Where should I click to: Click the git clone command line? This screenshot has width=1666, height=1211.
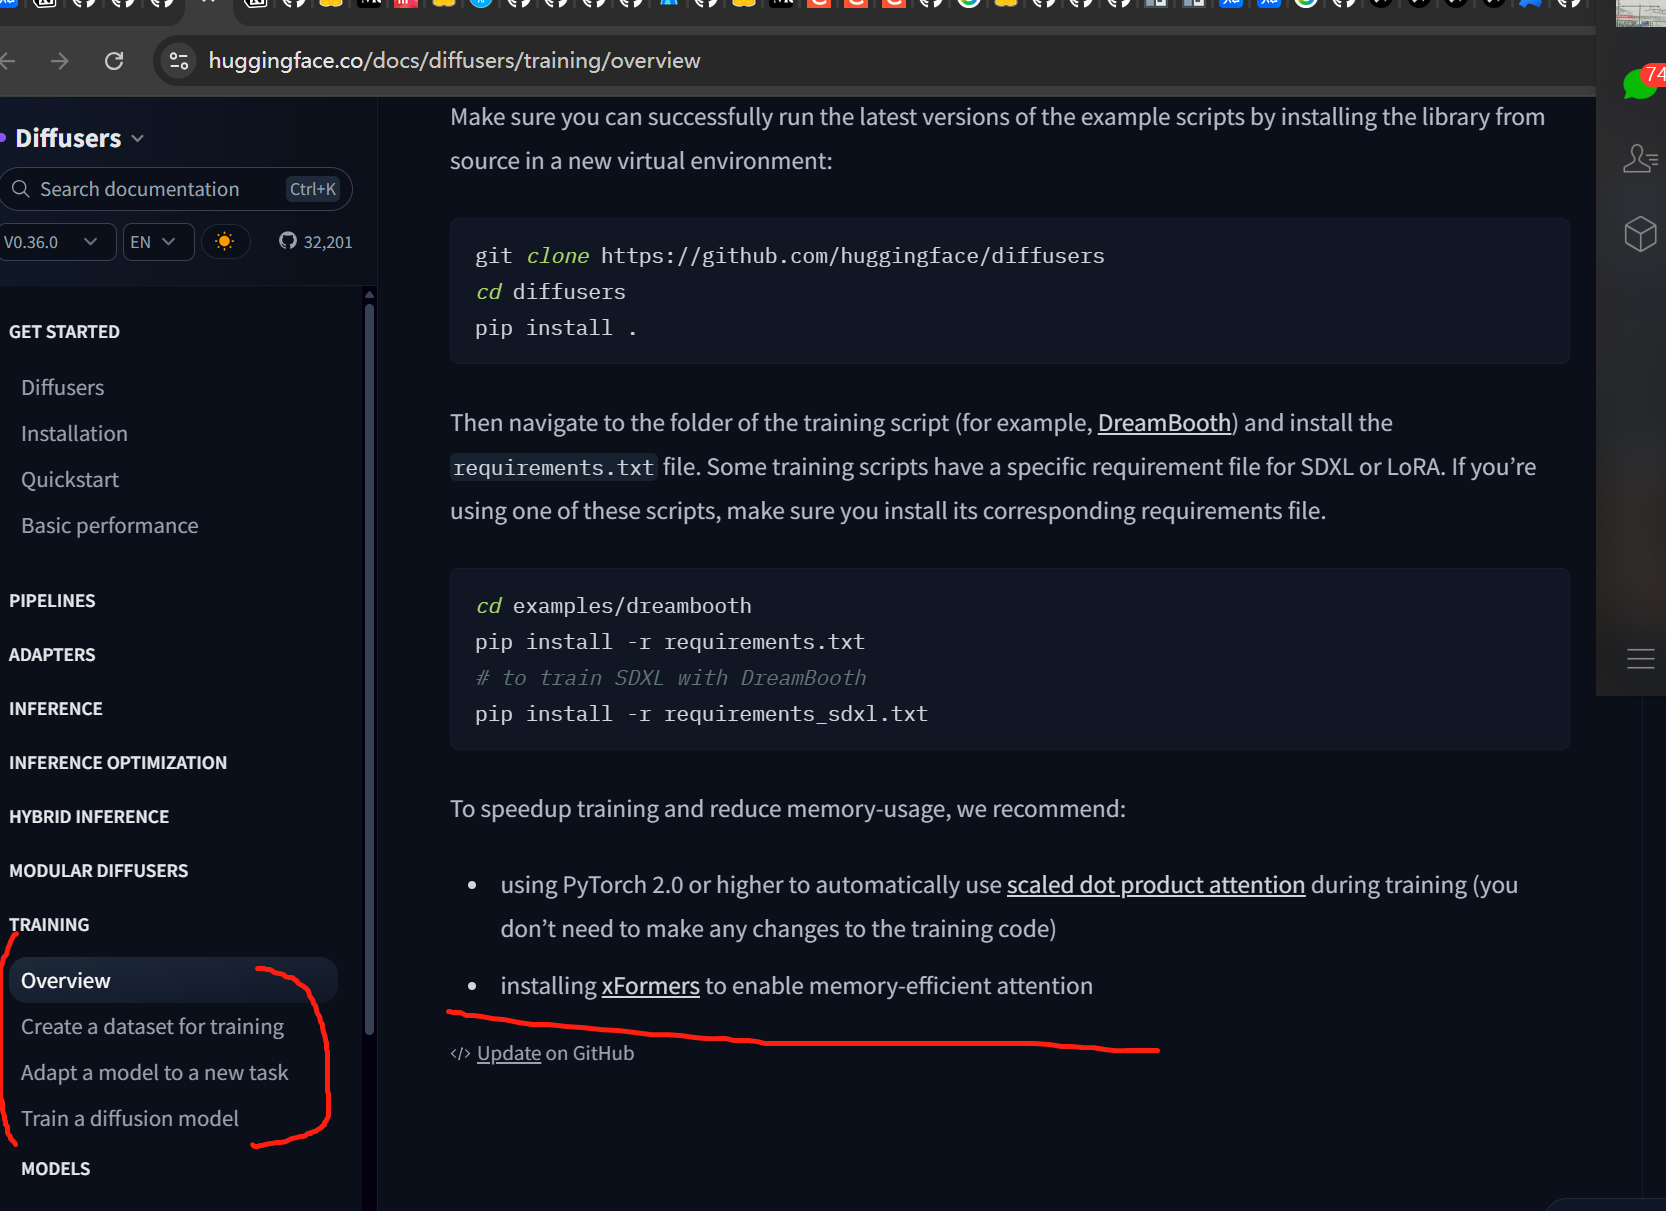(x=790, y=256)
